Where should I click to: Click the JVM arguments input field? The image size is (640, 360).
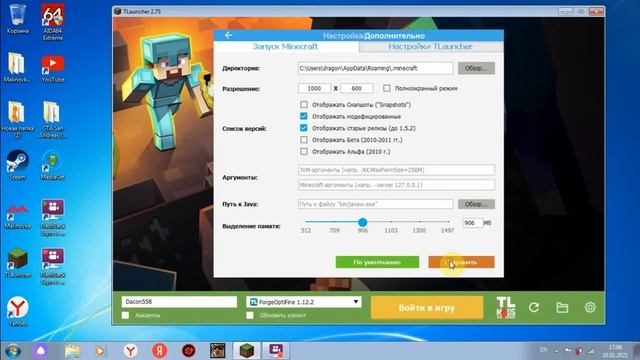click(396, 170)
